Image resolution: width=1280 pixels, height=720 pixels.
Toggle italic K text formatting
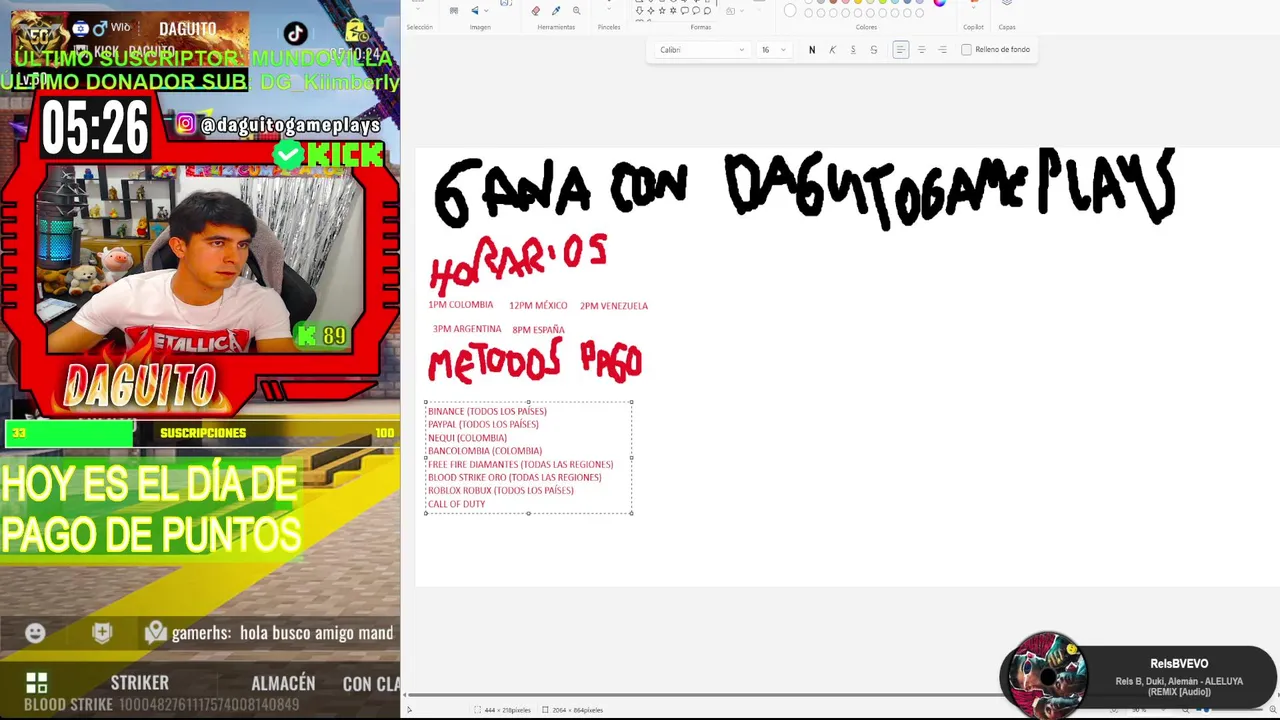tap(832, 50)
